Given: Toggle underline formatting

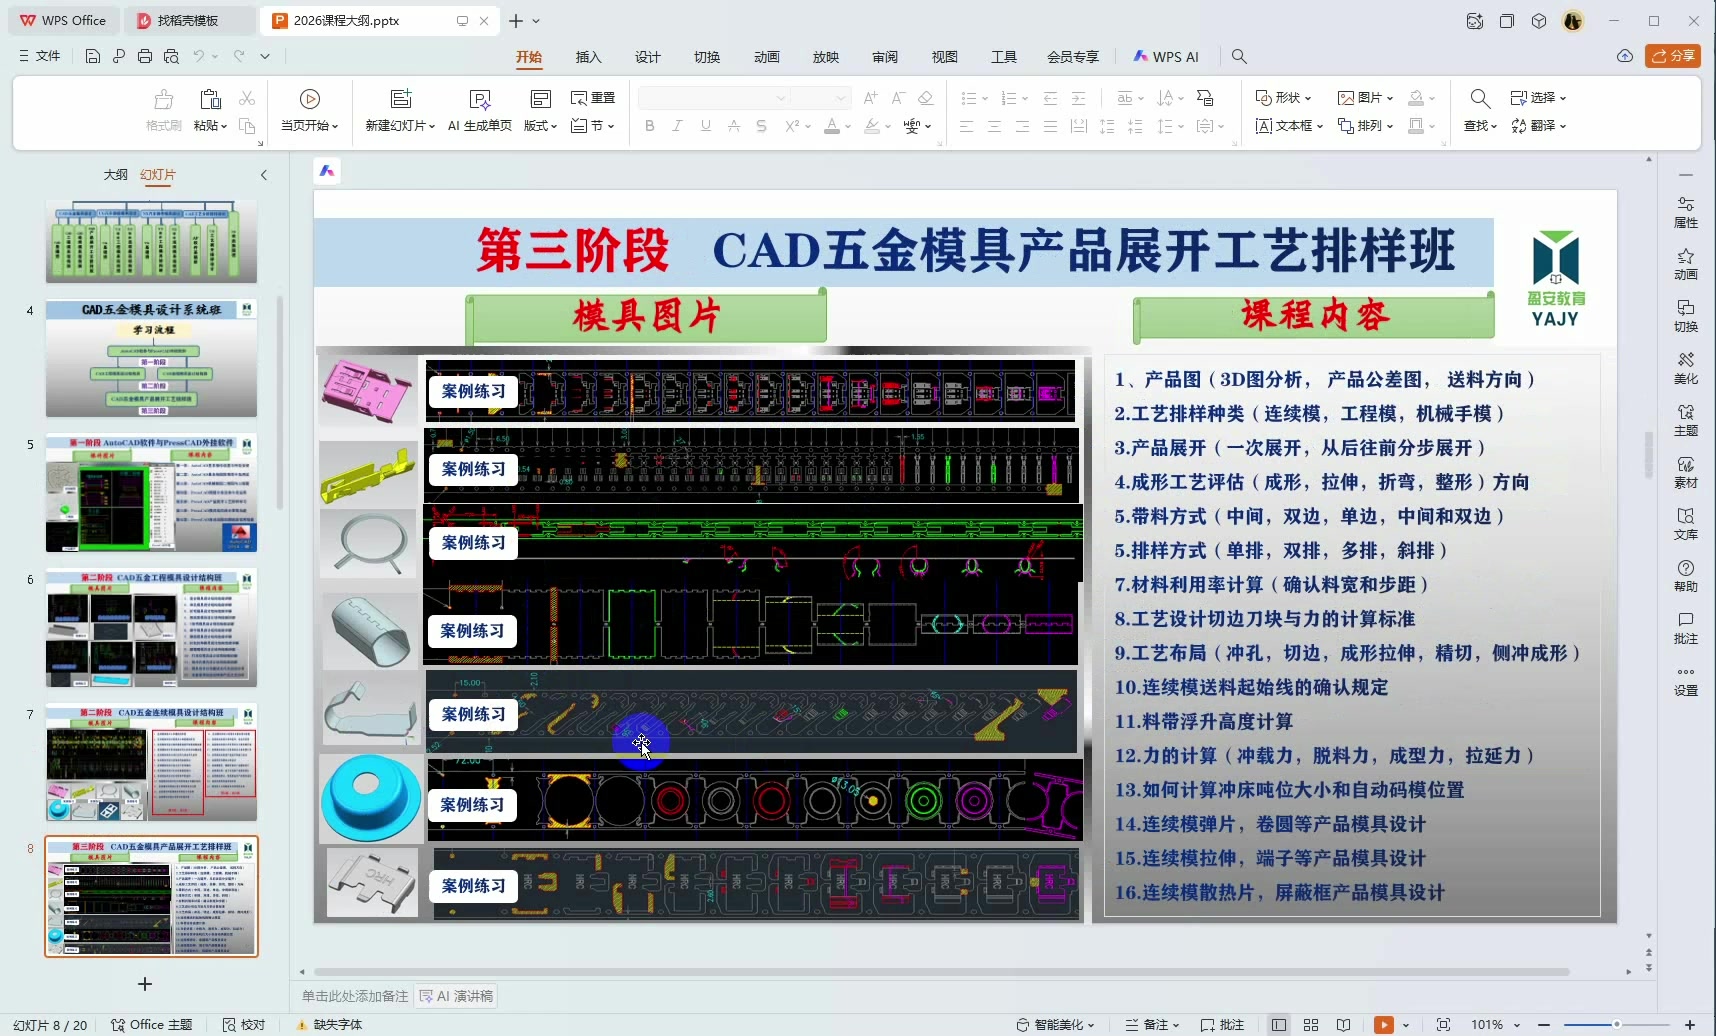Looking at the screenshot, I should pos(705,126).
